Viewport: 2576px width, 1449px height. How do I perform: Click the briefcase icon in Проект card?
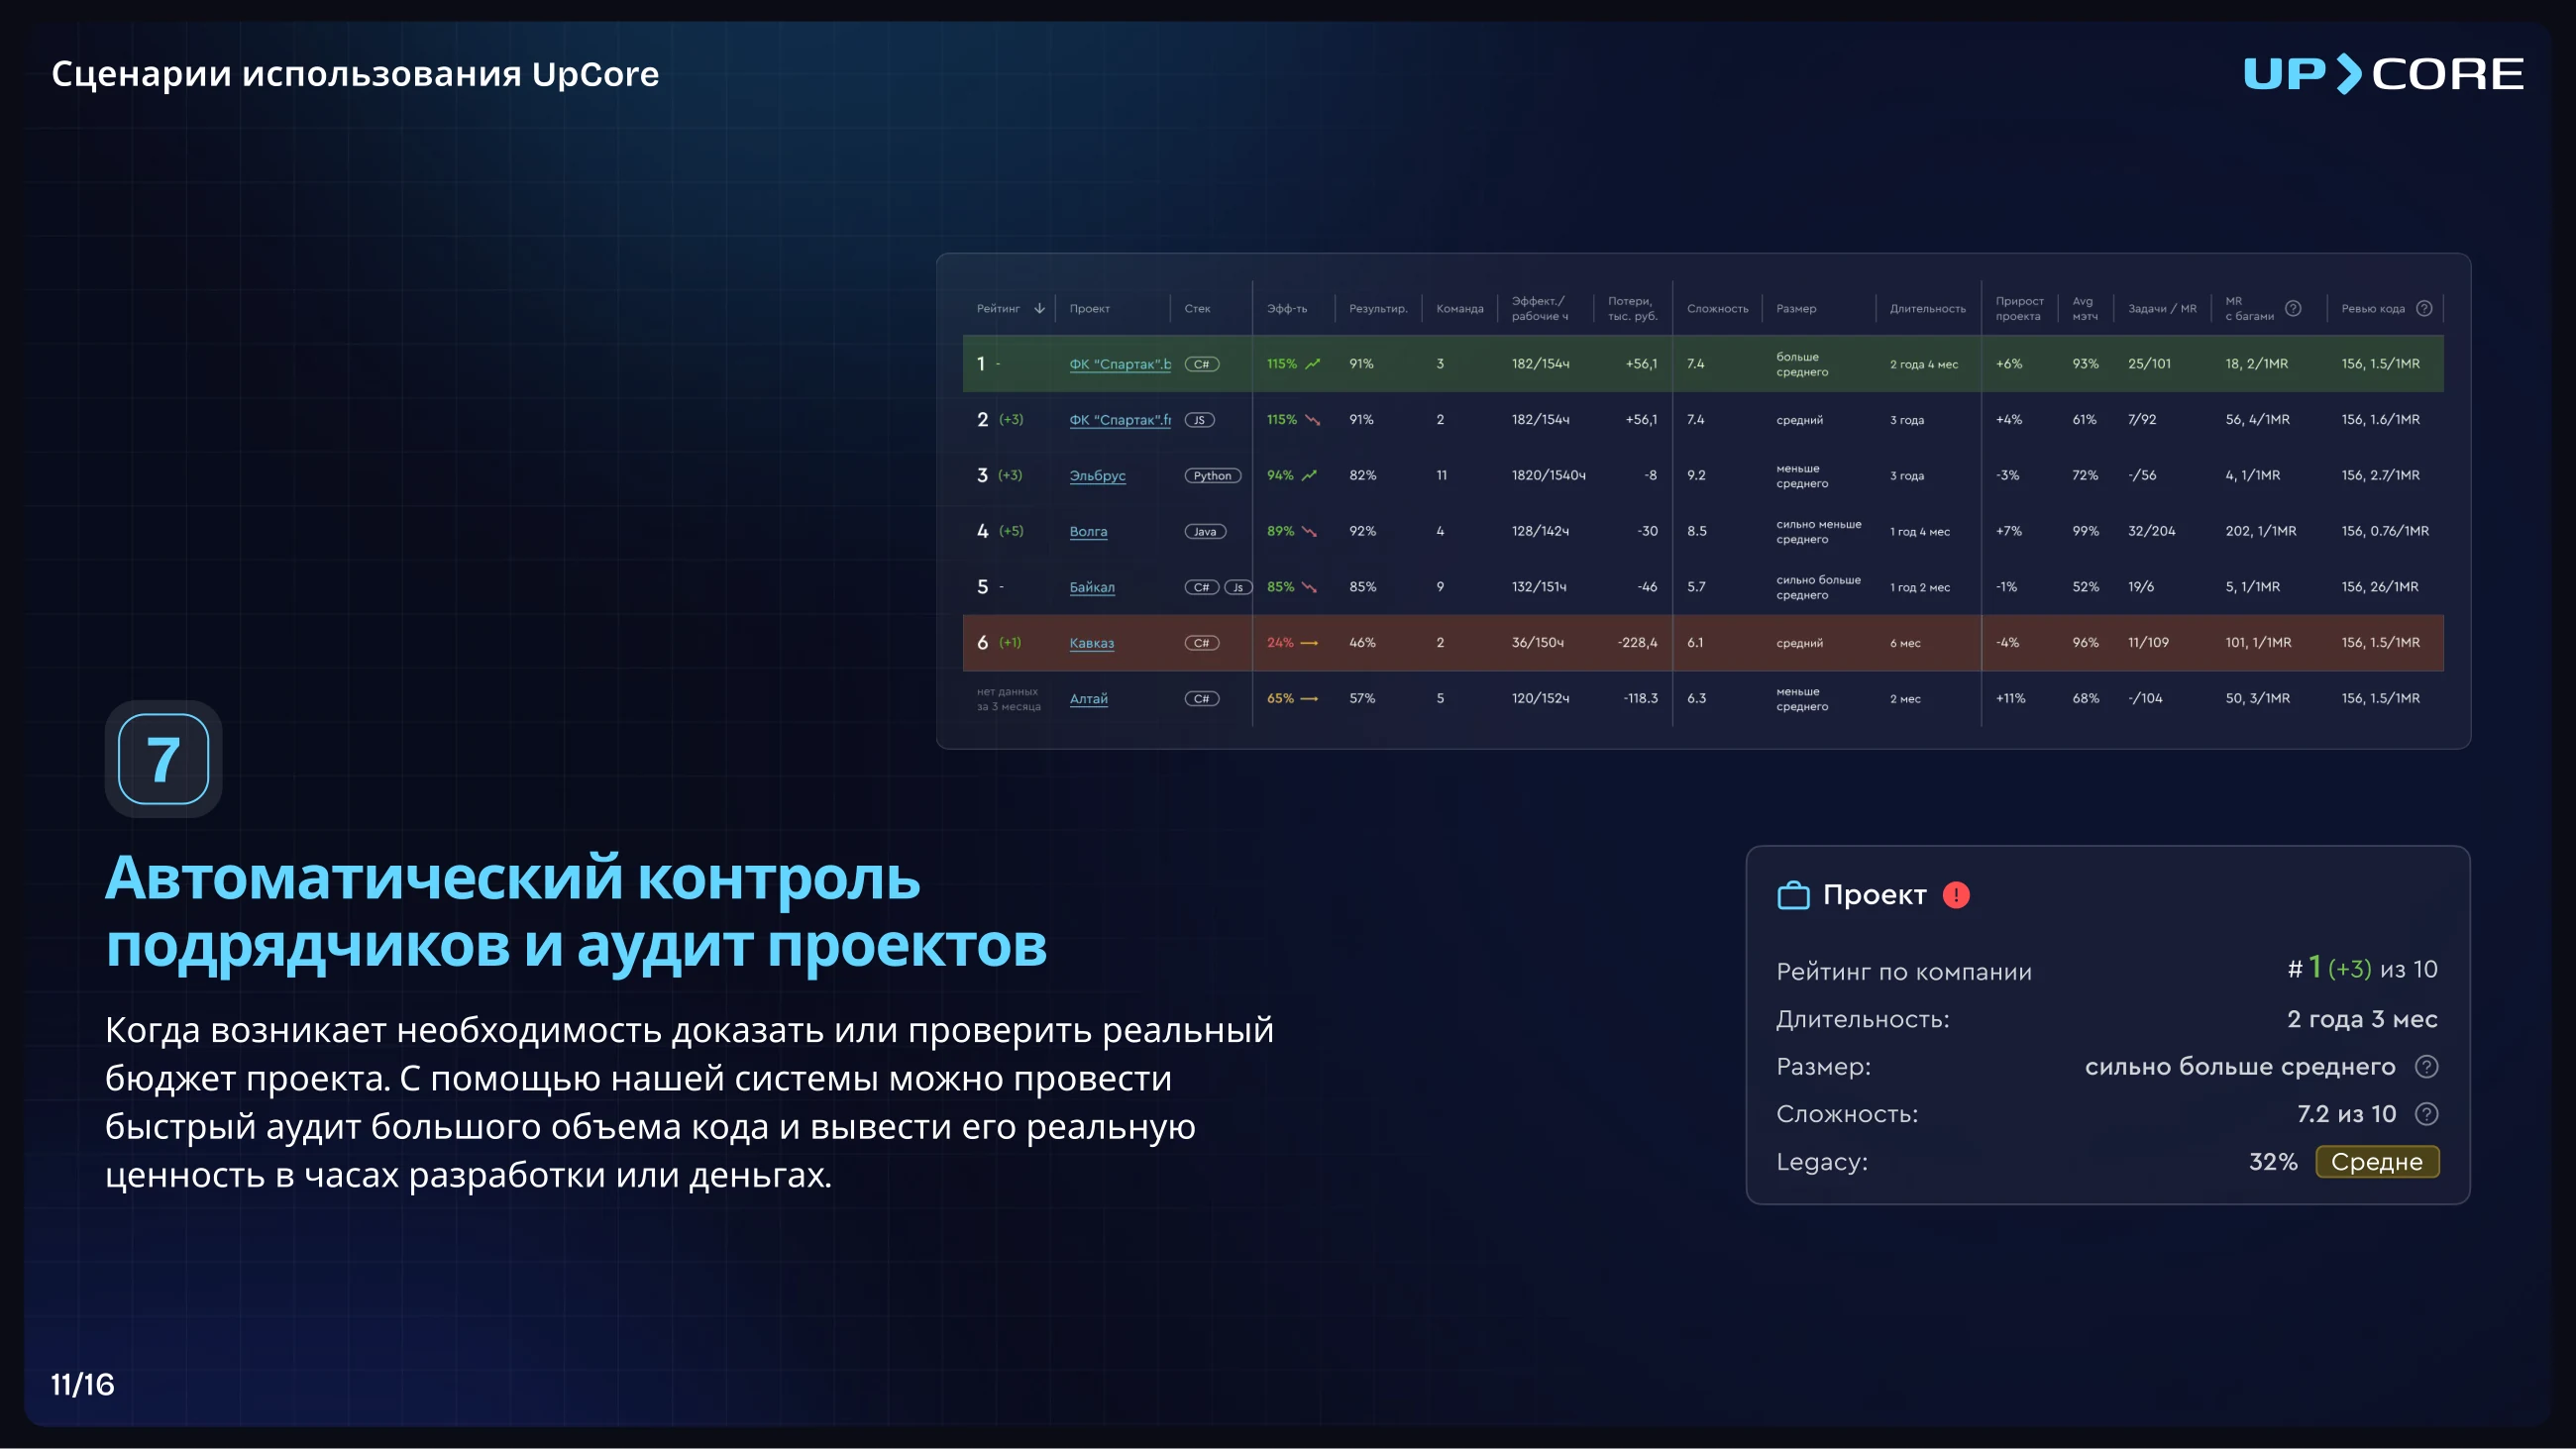coord(1793,895)
